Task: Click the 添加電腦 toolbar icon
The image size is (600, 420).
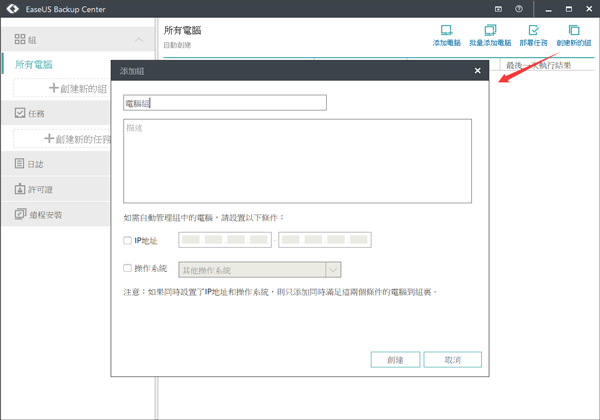Action: point(447,35)
